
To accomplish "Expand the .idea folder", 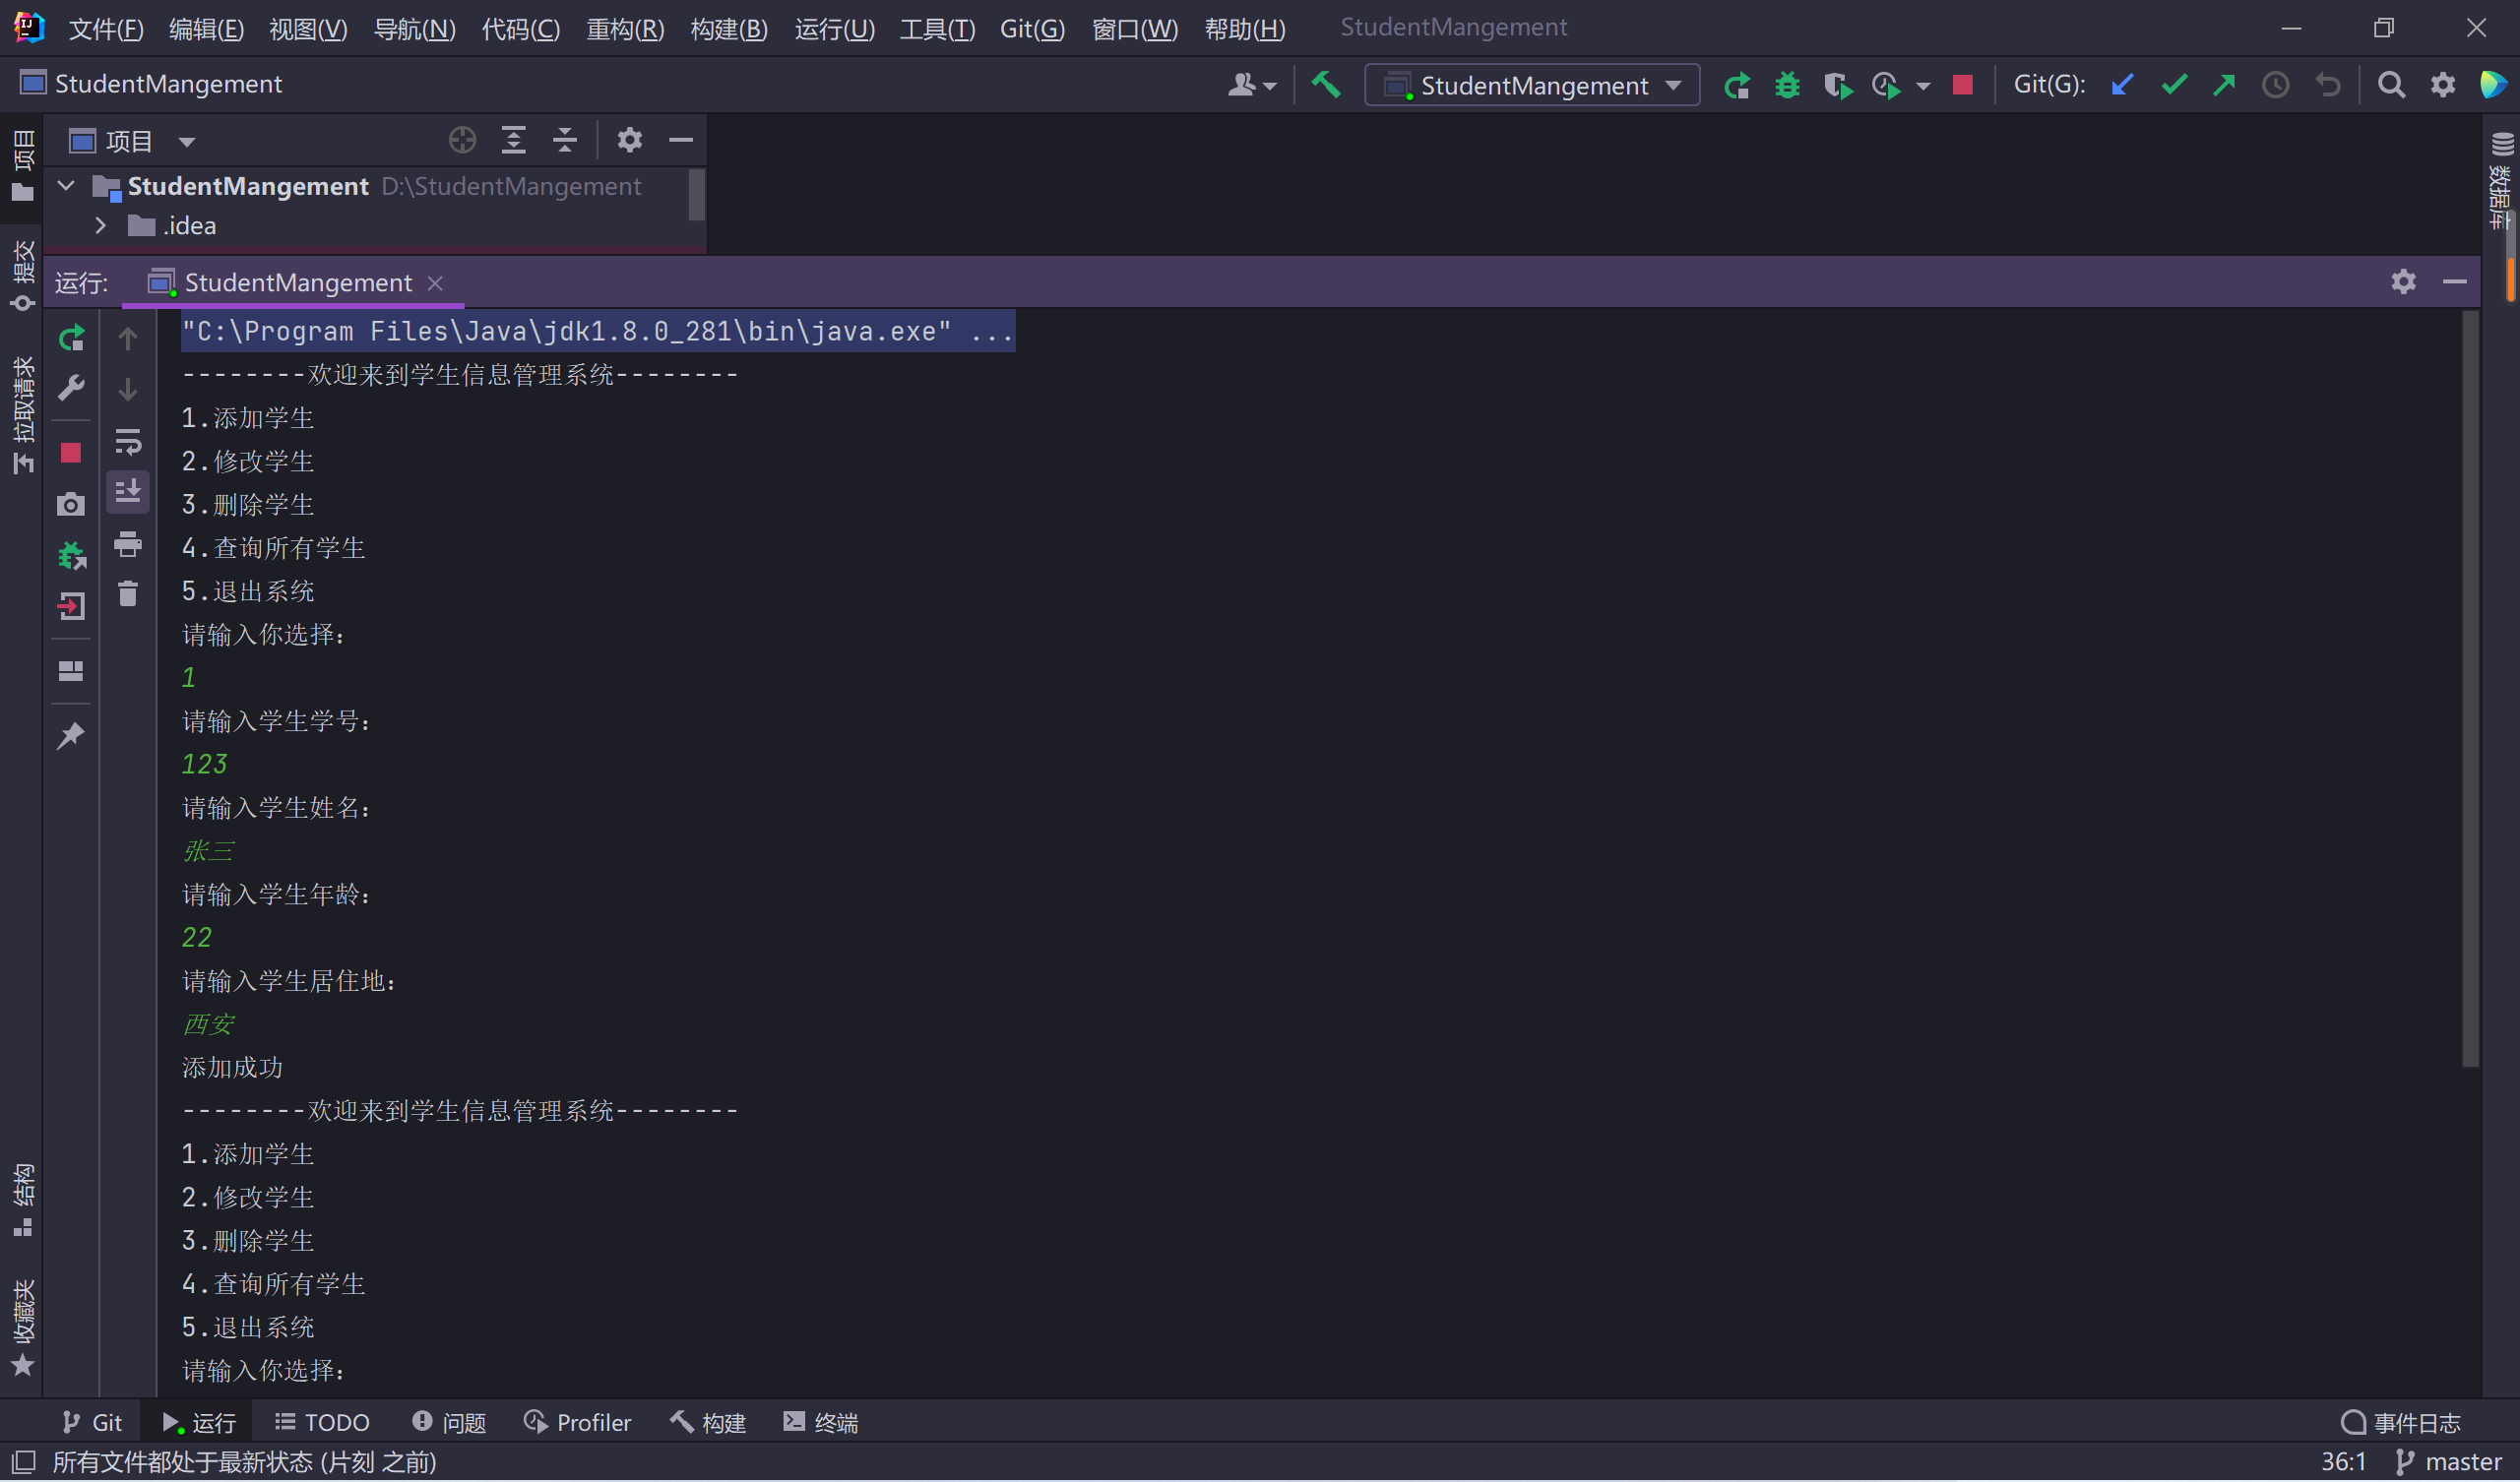I will click(x=100, y=225).
